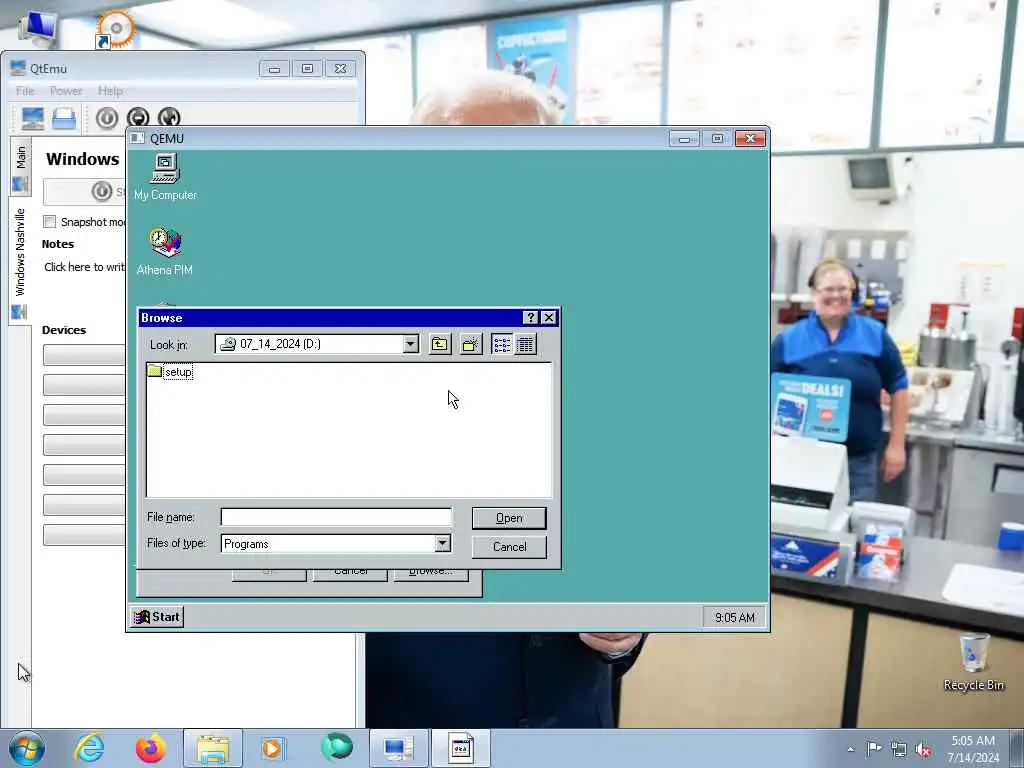The width and height of the screenshot is (1024, 768).
Task: Expand second device section under Devices
Action: click(x=84, y=385)
